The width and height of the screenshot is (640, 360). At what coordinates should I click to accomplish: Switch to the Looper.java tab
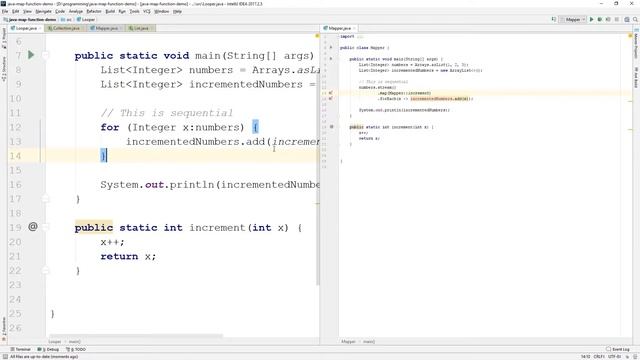click(x=26, y=28)
